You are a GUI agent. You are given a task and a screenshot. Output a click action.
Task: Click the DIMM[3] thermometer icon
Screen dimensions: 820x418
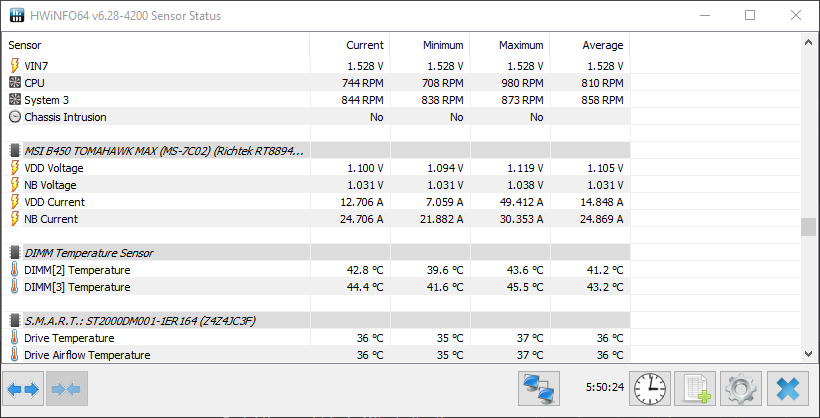tap(15, 287)
